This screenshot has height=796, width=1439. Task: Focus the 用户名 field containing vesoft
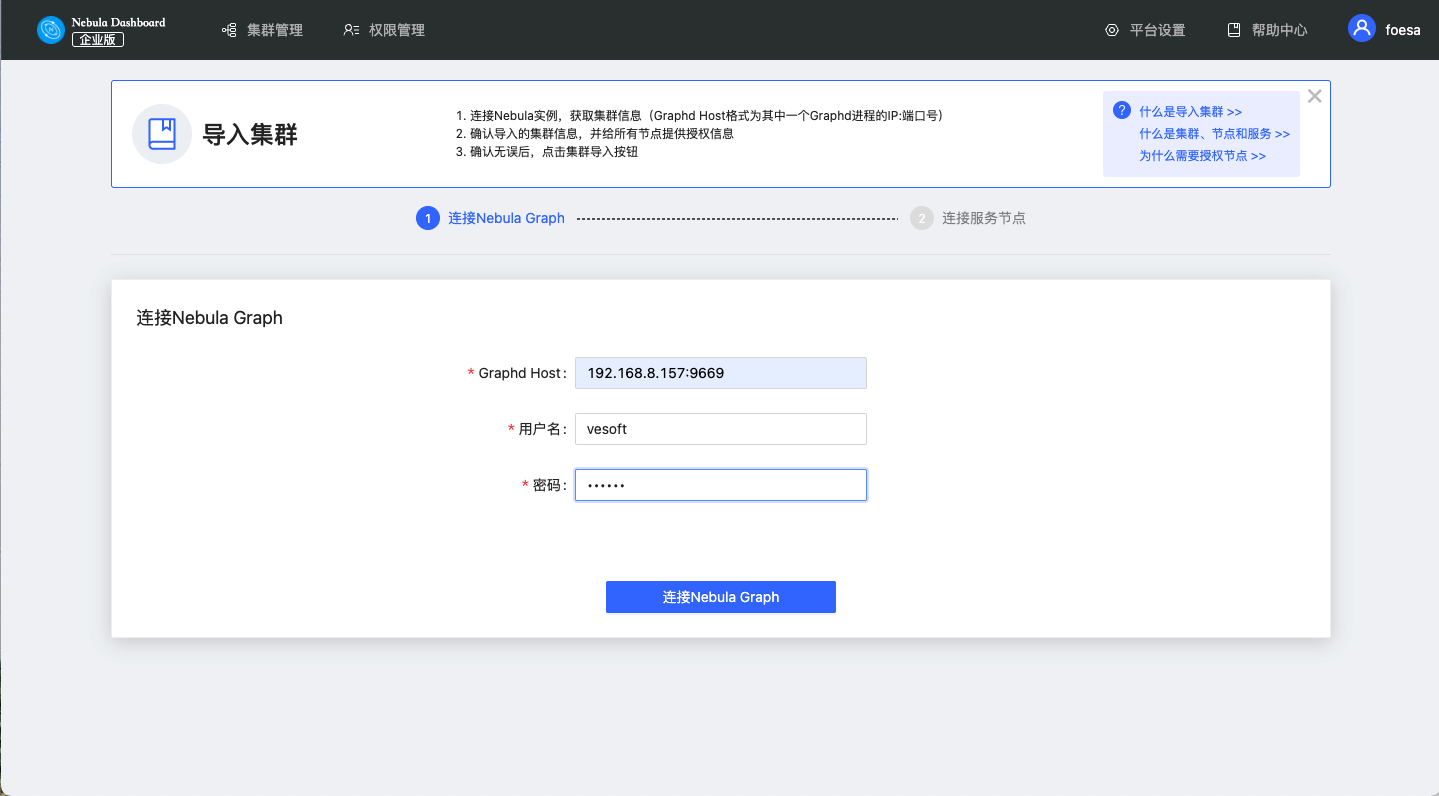point(720,429)
